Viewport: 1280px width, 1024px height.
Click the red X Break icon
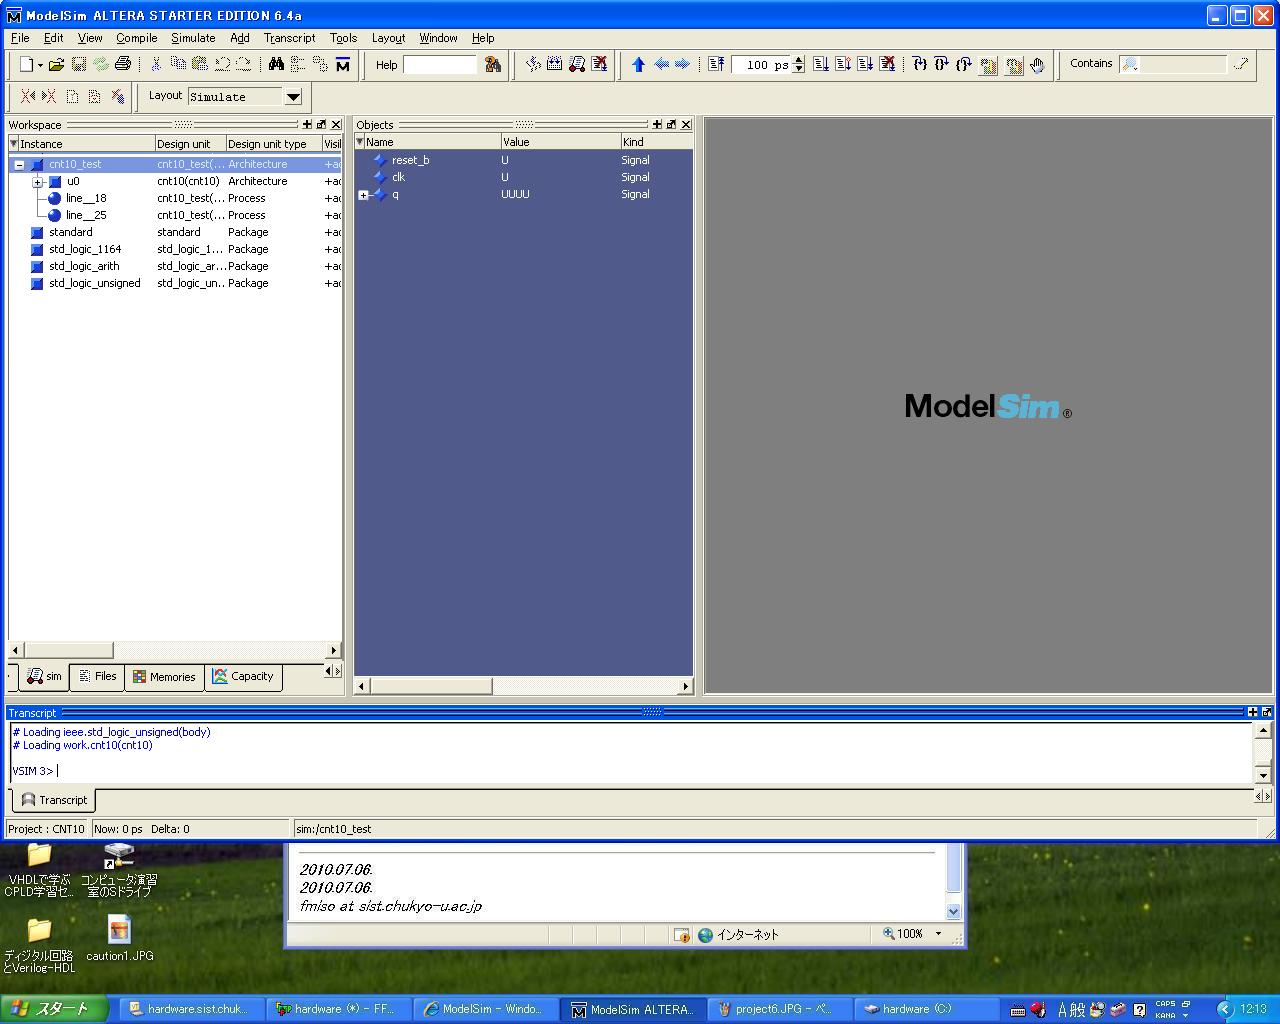(887, 64)
